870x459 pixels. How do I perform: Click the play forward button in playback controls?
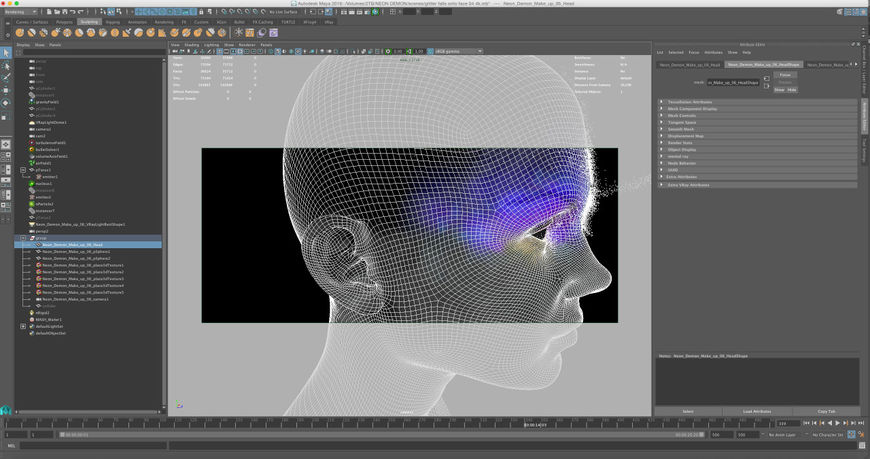pyautogui.click(x=836, y=424)
